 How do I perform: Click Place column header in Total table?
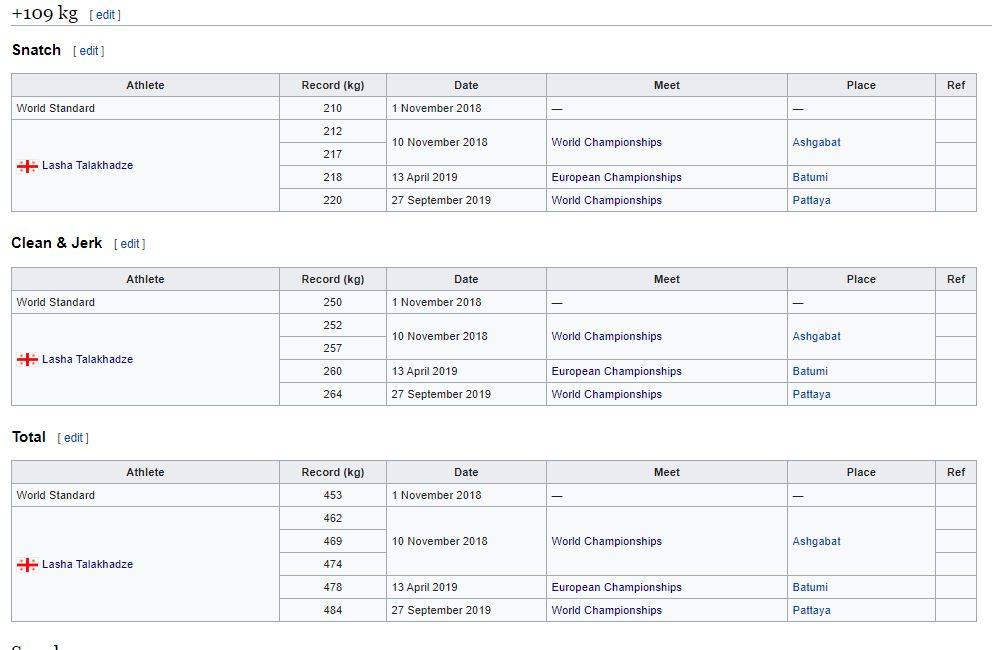(x=861, y=472)
